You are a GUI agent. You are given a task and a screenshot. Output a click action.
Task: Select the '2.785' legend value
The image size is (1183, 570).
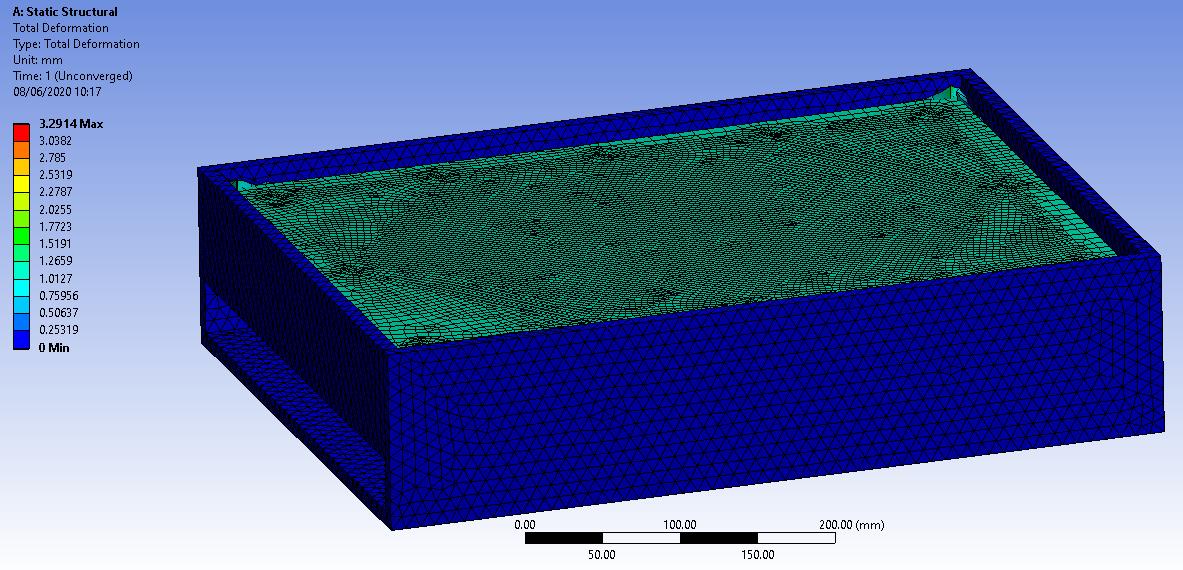[51, 158]
